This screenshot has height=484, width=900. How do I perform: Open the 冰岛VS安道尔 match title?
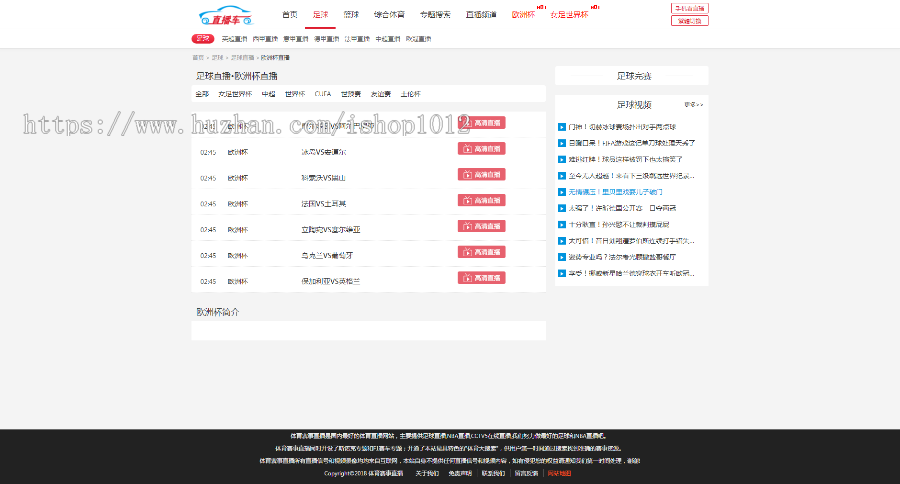pyautogui.click(x=324, y=152)
